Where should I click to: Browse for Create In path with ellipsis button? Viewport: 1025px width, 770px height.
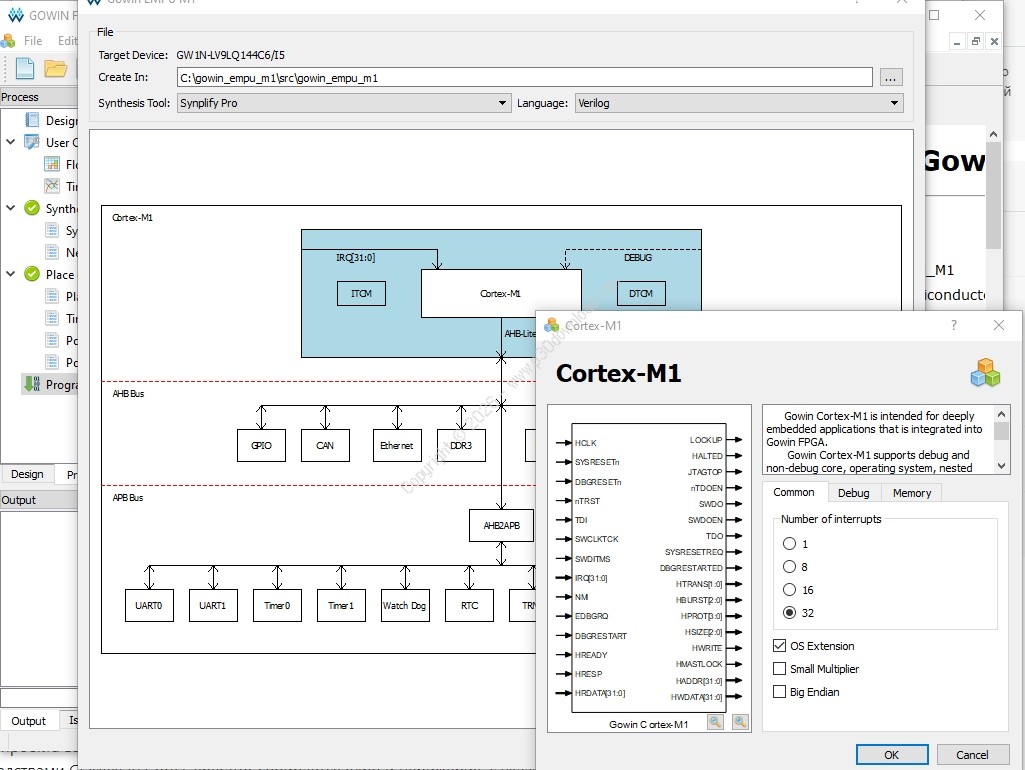point(891,77)
